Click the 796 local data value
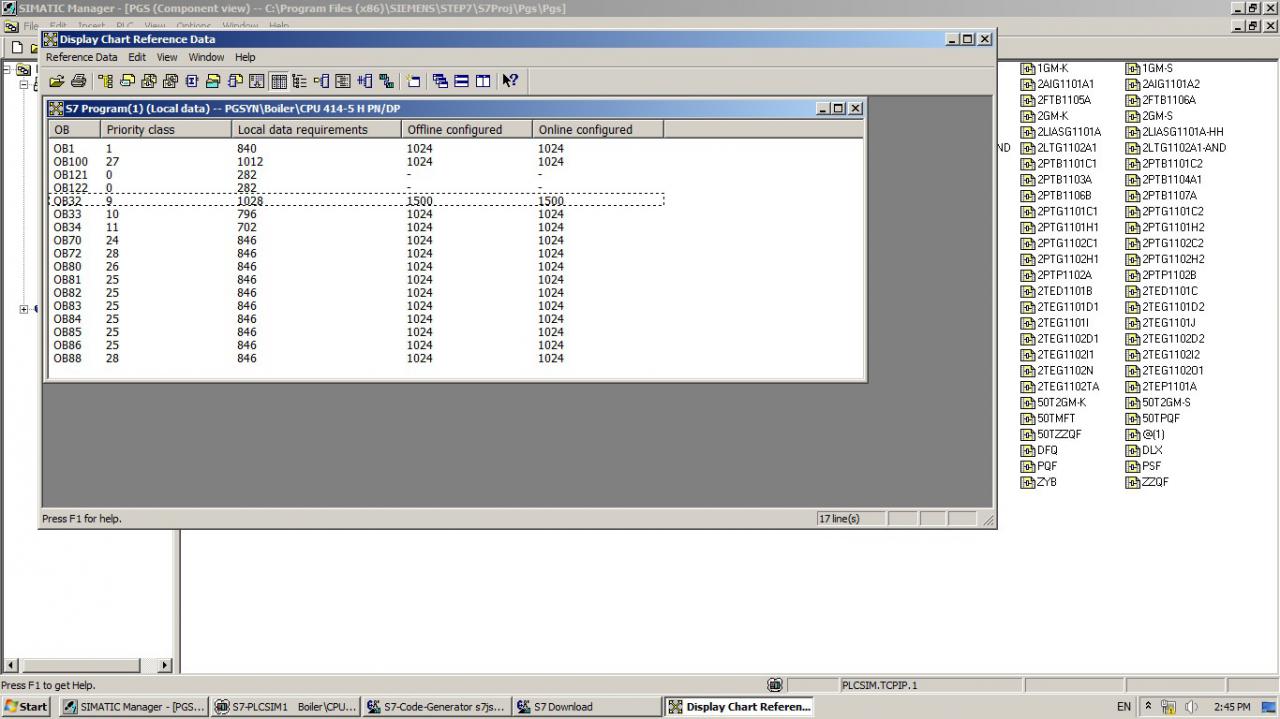The height and width of the screenshot is (719, 1280). pos(247,214)
